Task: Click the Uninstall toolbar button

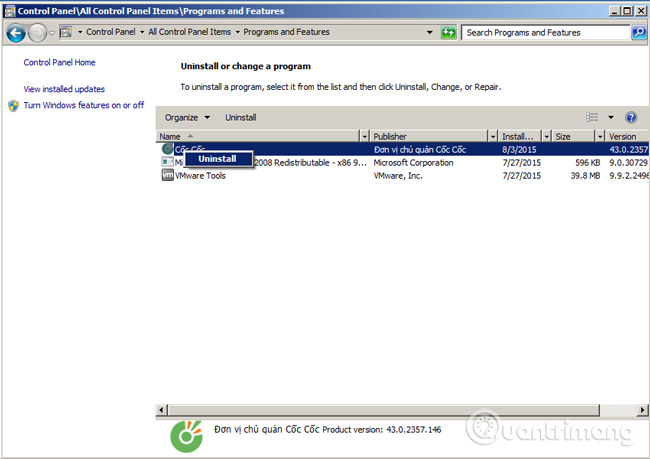Action: (240, 118)
